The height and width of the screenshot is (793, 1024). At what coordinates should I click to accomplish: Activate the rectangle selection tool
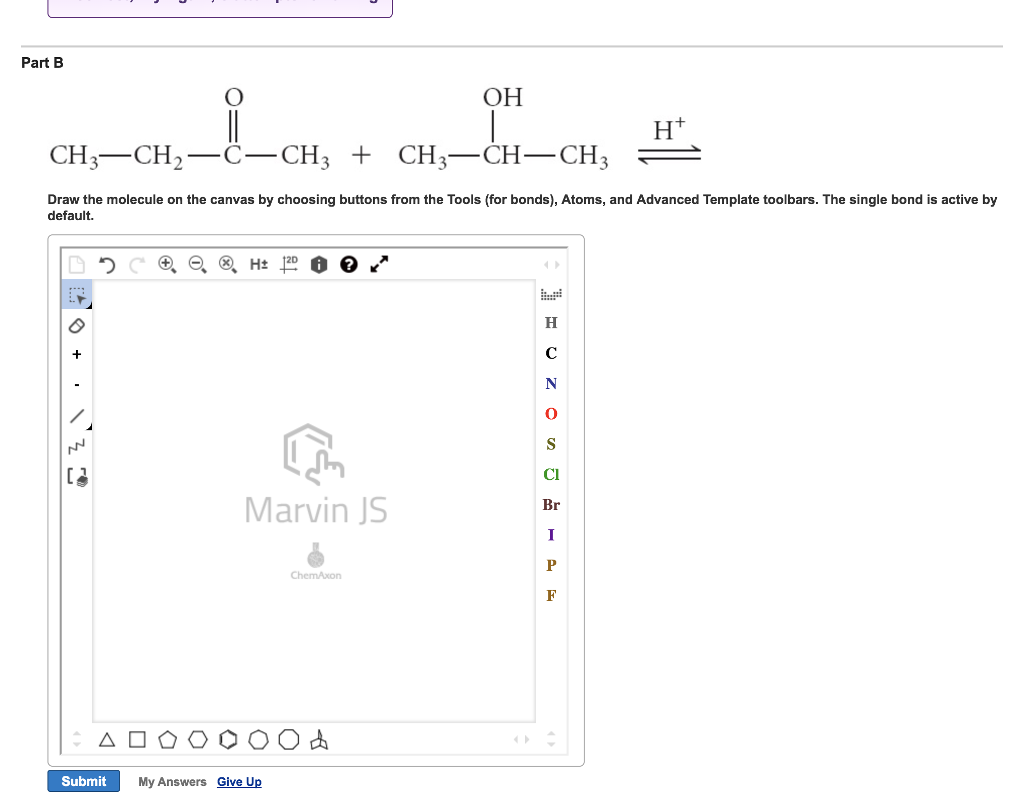[x=77, y=294]
